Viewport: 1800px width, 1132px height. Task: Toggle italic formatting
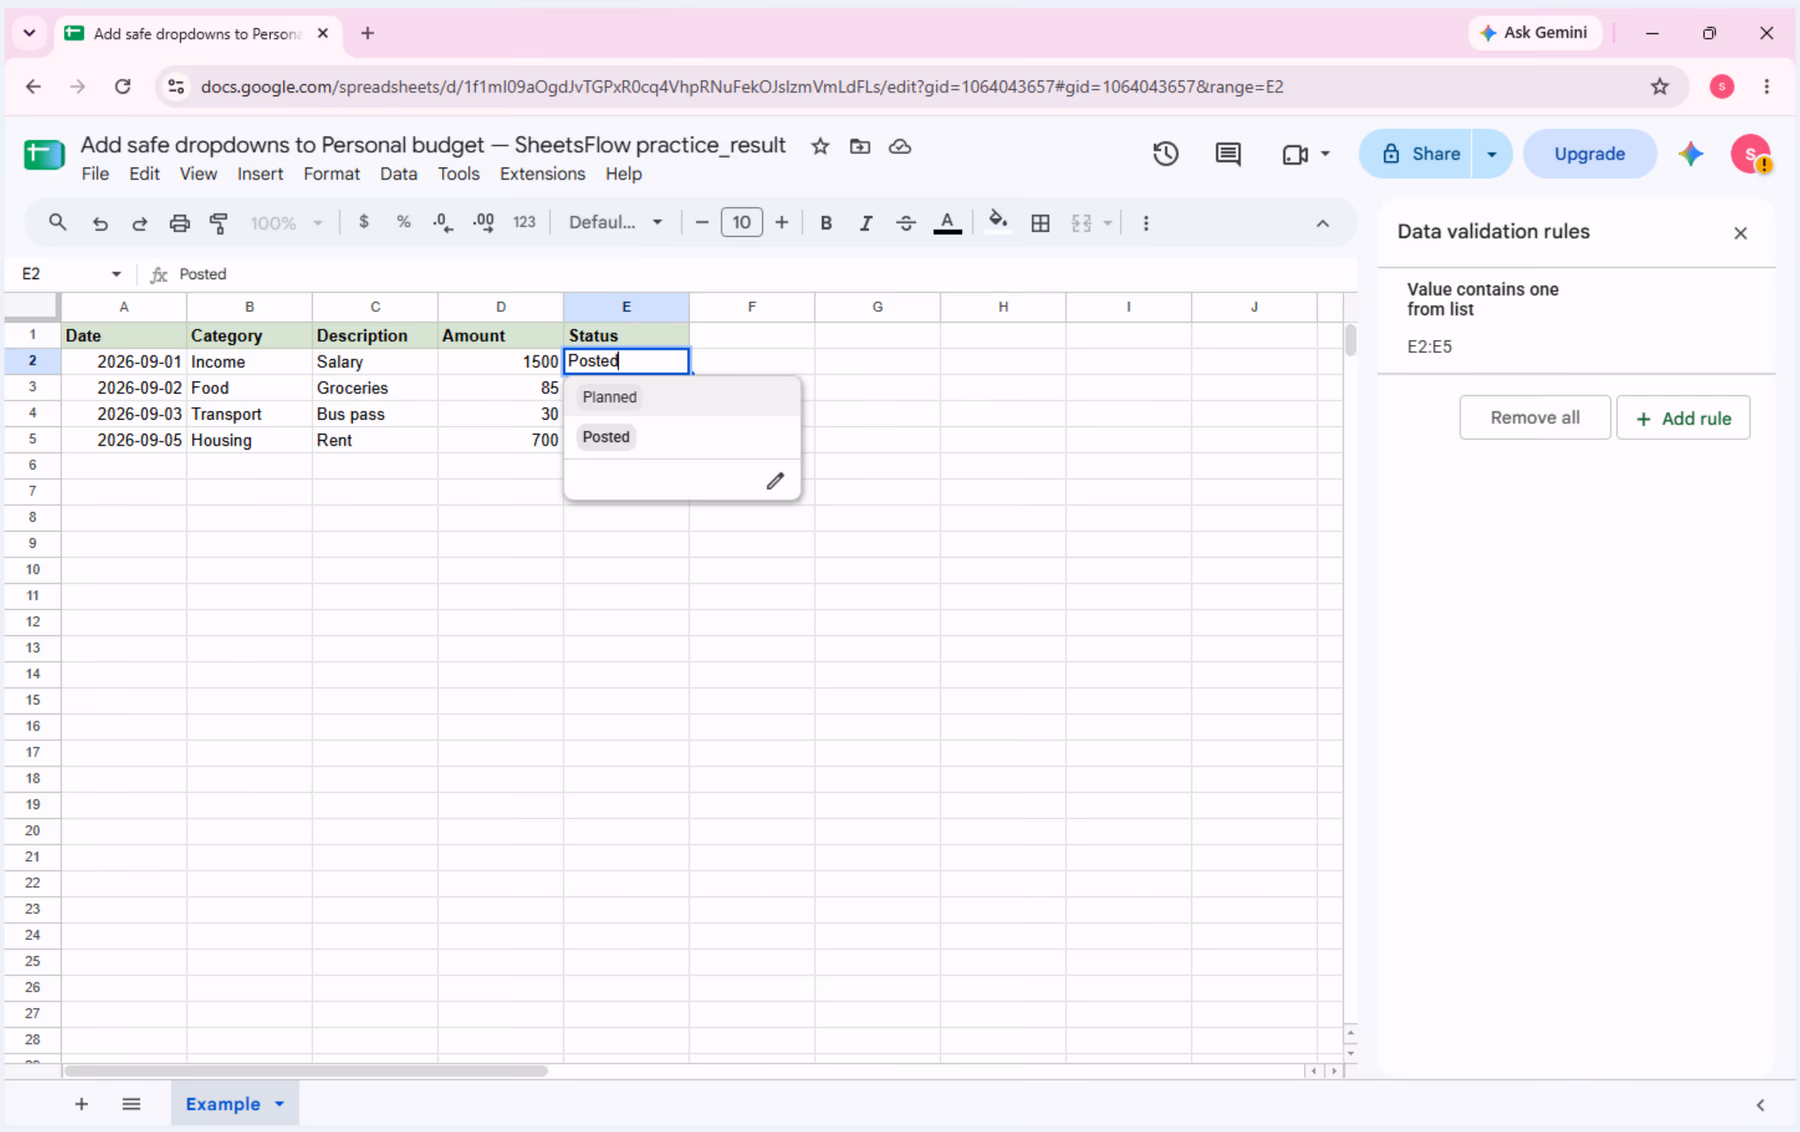866,223
